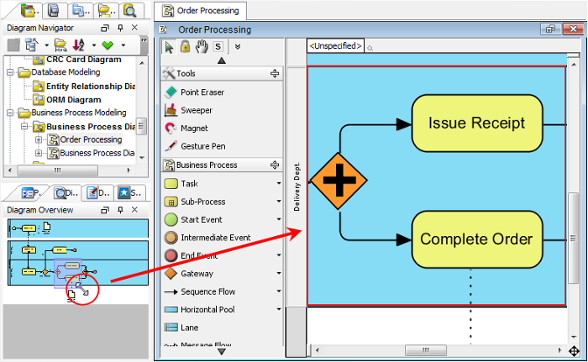
Task: Click the navigator folder icon
Action: click(60, 45)
